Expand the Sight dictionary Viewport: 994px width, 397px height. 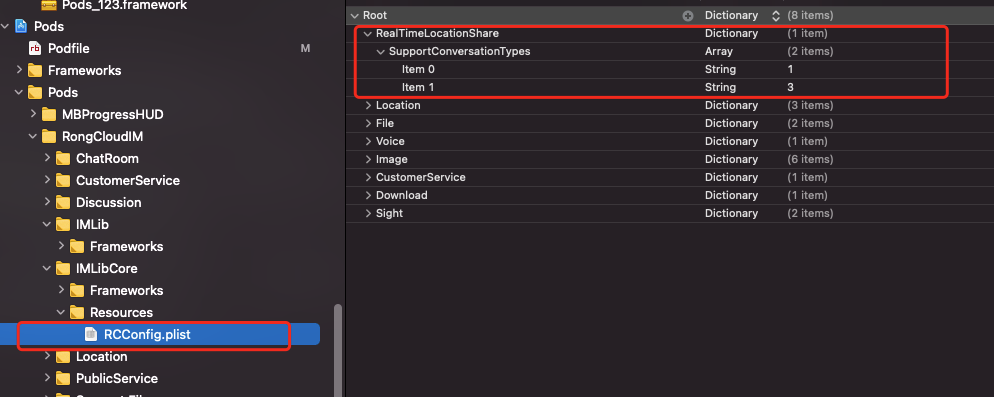tap(368, 213)
